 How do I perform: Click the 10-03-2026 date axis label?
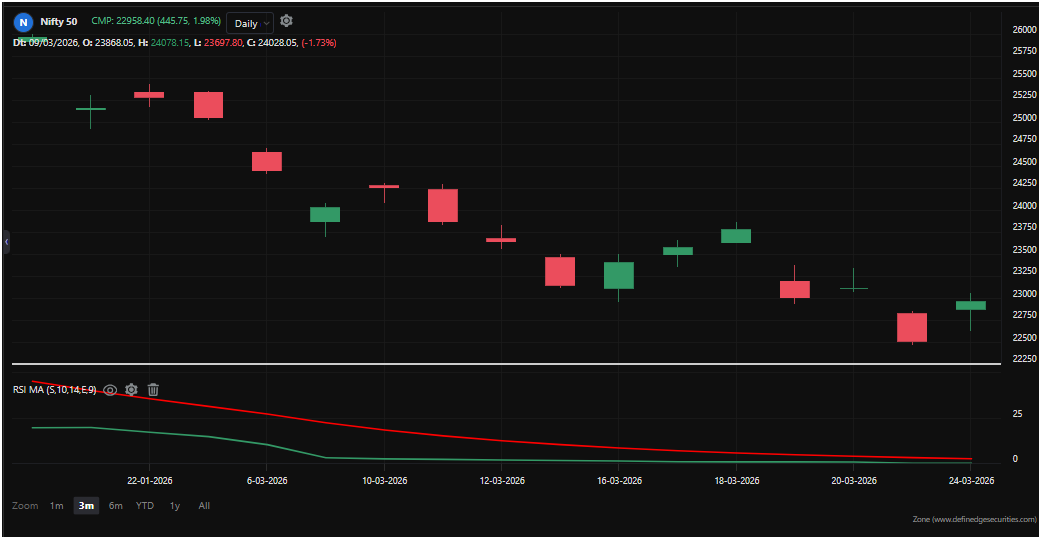[x=384, y=481]
